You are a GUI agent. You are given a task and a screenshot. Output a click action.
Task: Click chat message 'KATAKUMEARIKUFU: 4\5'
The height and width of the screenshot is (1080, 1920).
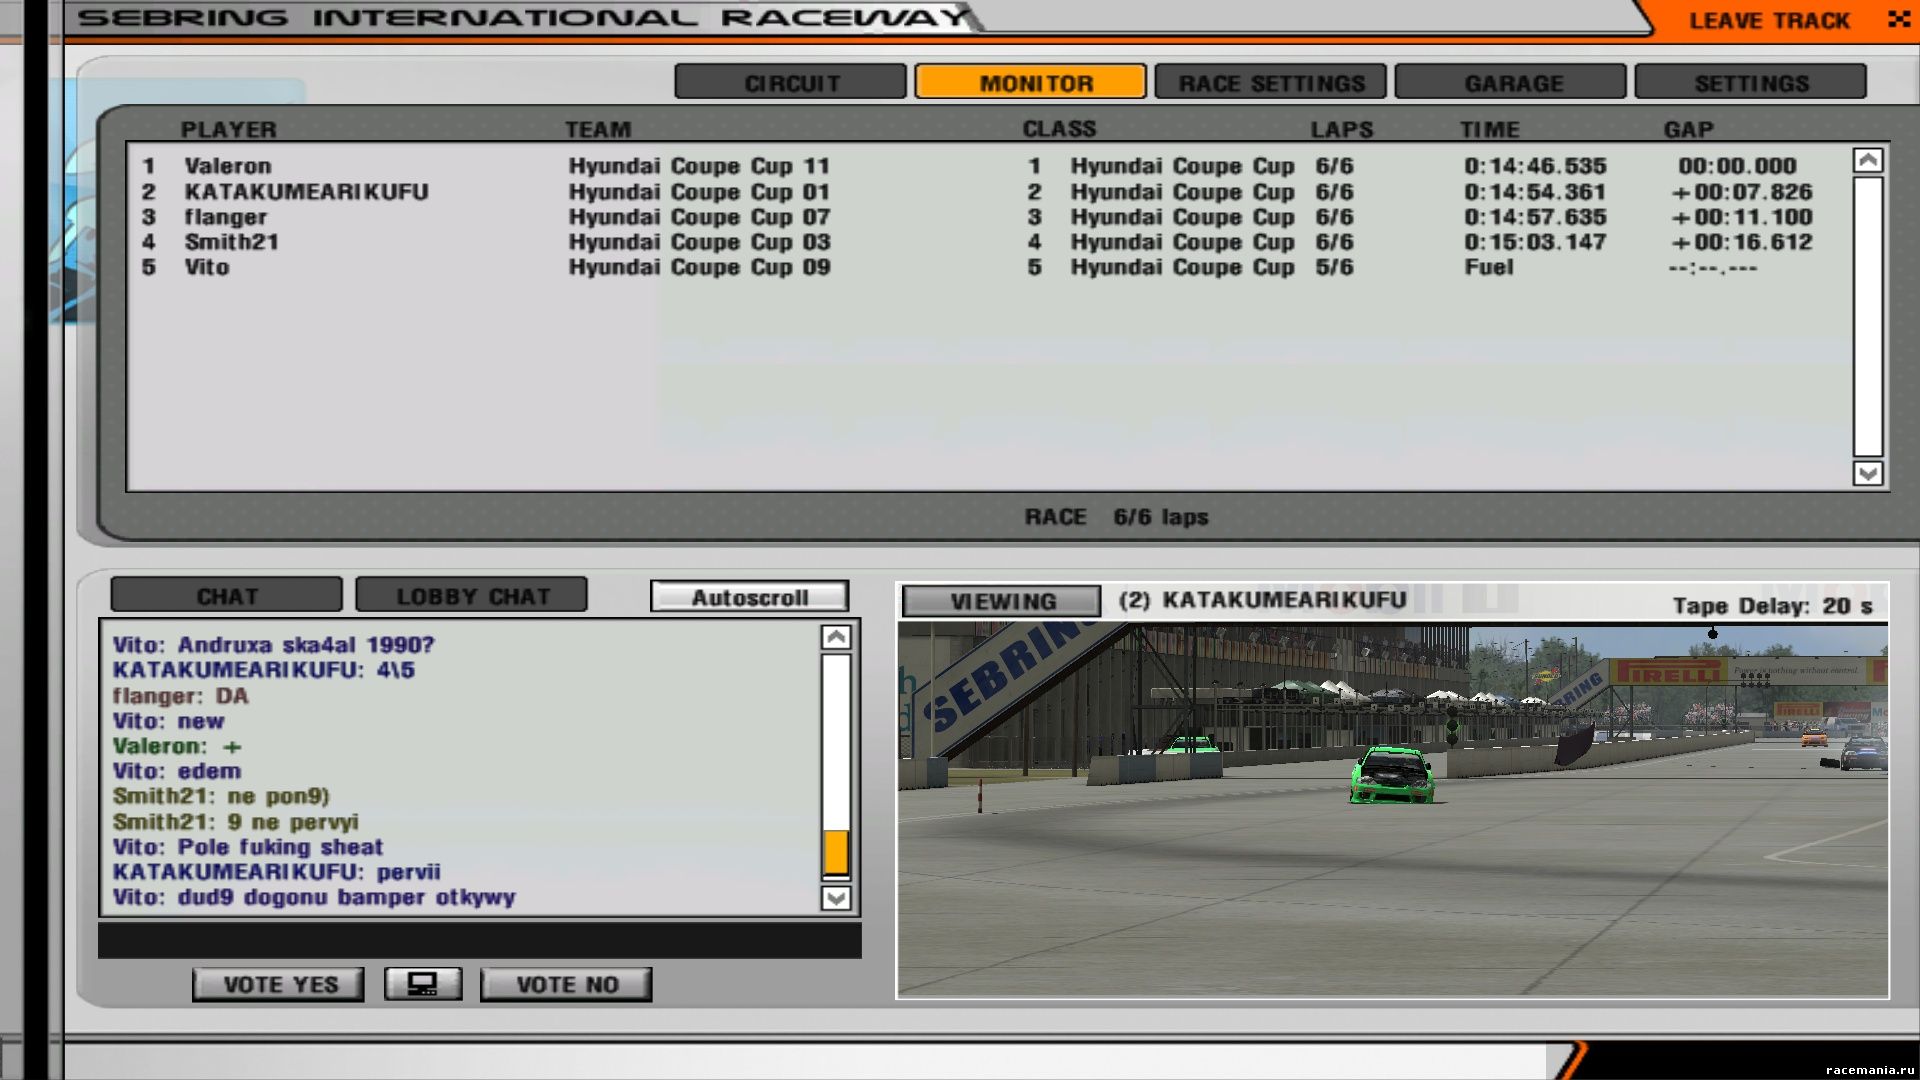point(263,670)
